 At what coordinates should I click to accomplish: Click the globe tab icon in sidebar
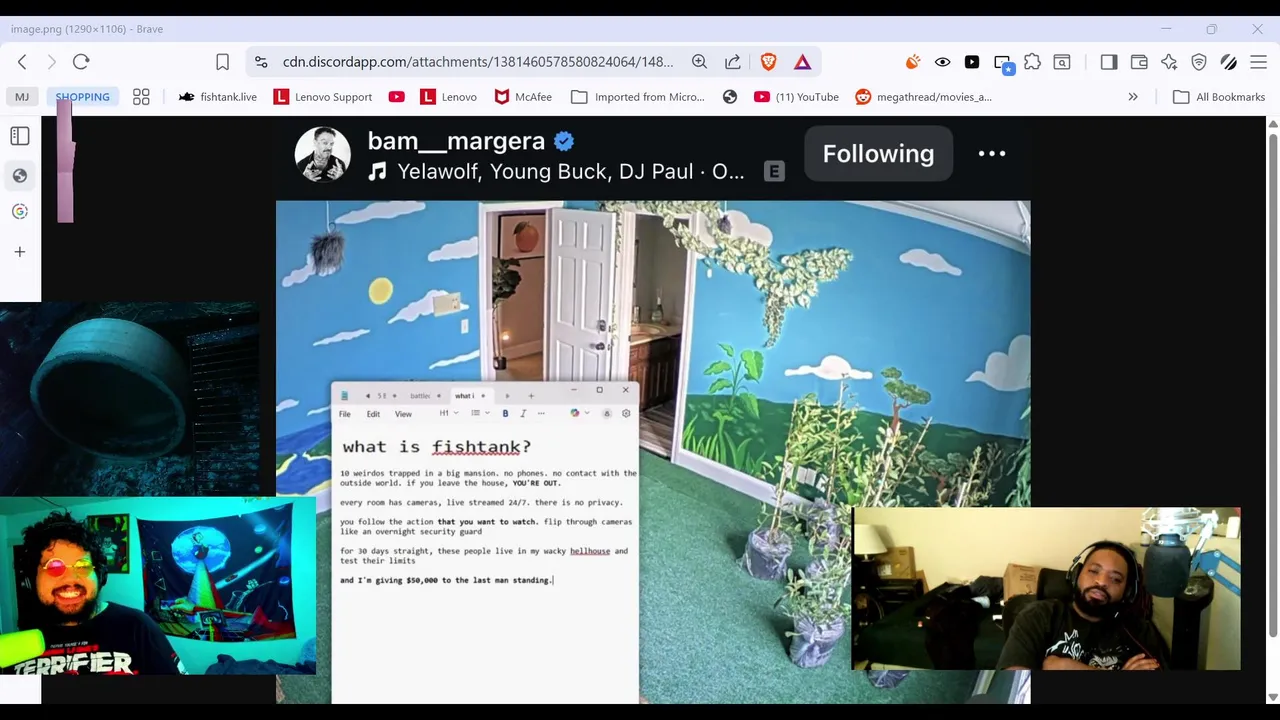pos(20,176)
